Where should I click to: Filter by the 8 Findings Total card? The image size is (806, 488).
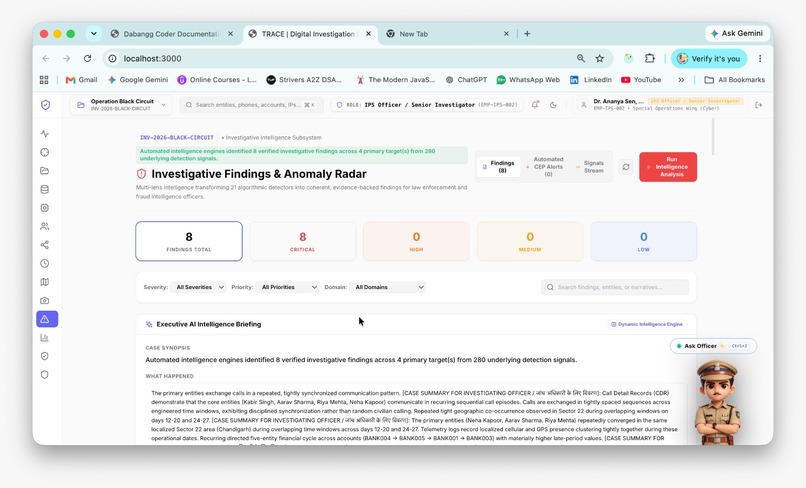[189, 241]
